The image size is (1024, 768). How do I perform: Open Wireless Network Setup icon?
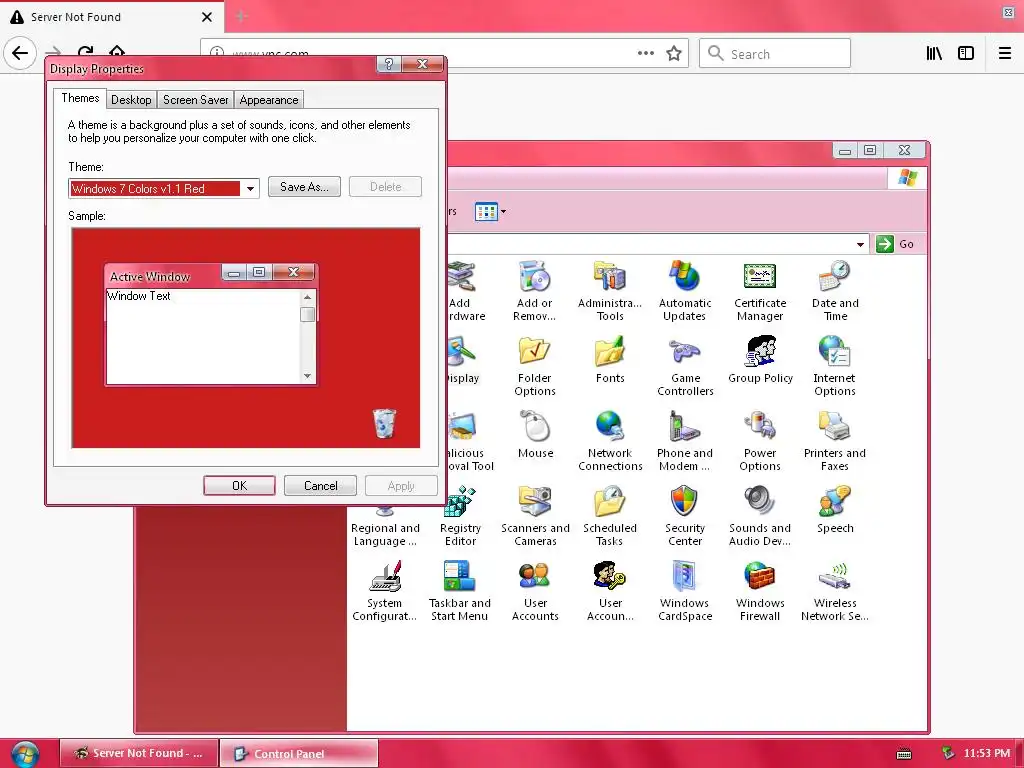click(x=835, y=591)
